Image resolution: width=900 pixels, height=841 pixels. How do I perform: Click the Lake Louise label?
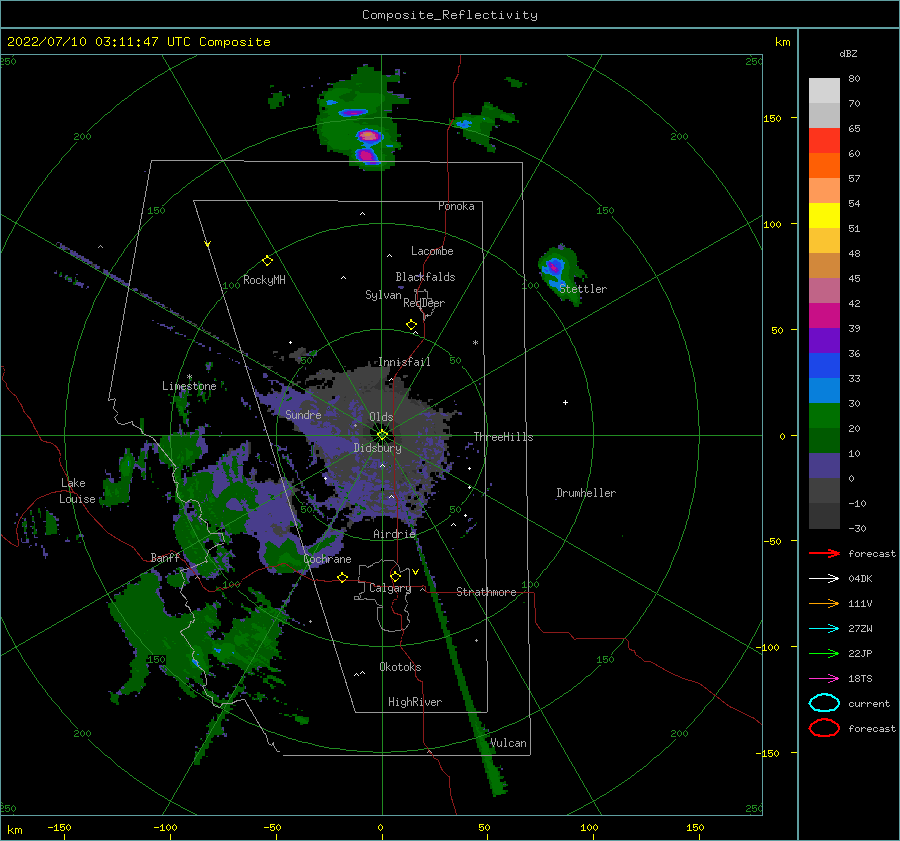(76, 491)
